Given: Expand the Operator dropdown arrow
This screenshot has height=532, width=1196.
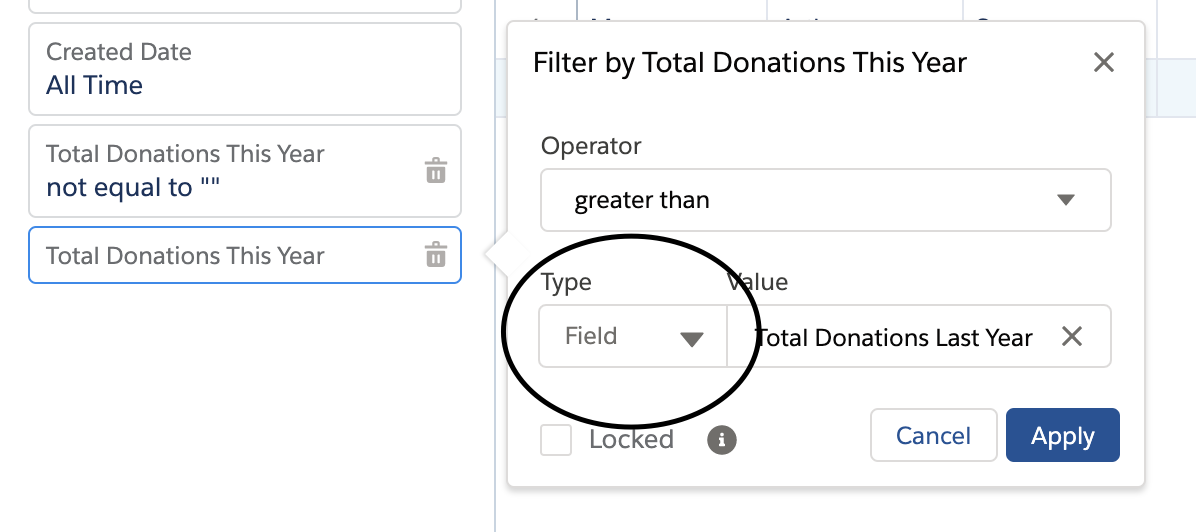Looking at the screenshot, I should (x=1066, y=200).
